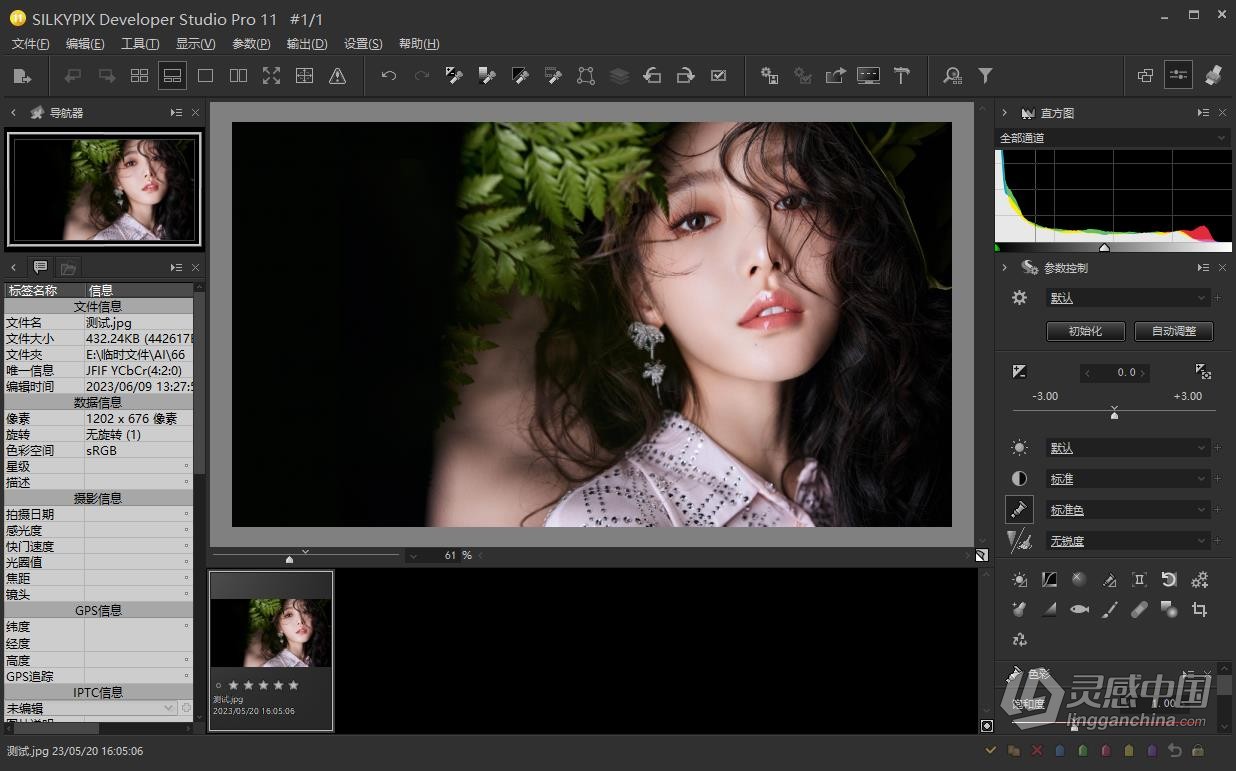Toggle the combination thumbnail-preview view mode
1236x771 pixels.
coord(172,75)
